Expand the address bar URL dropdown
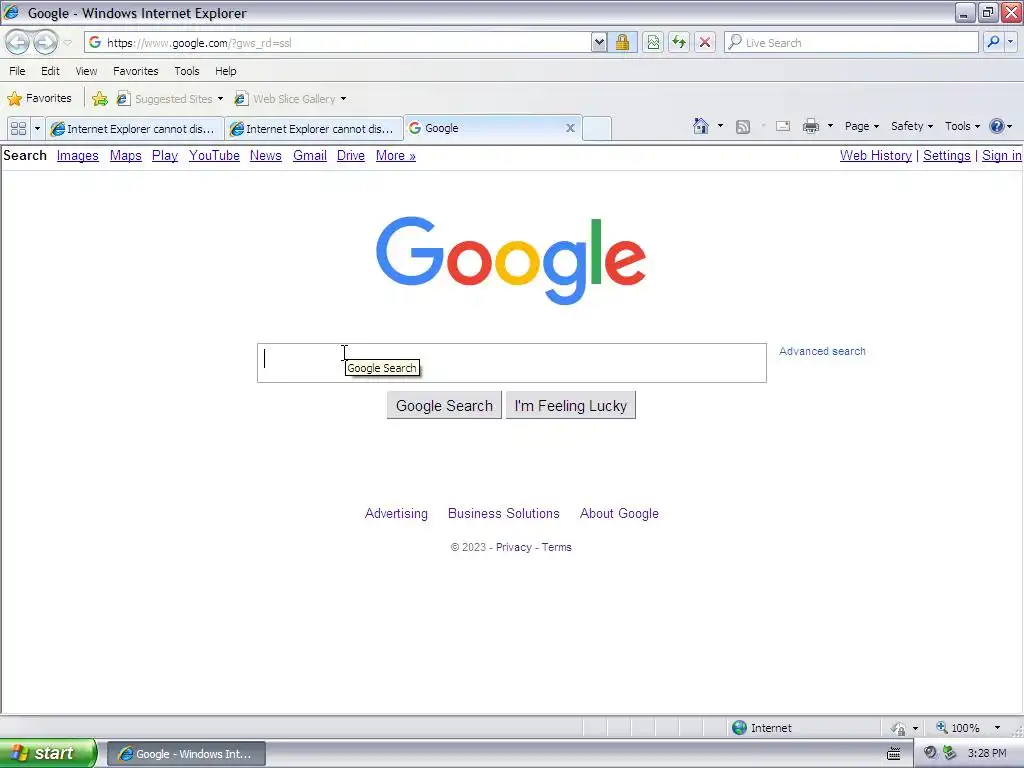Screen dimensions: 1024x768 [599, 42]
